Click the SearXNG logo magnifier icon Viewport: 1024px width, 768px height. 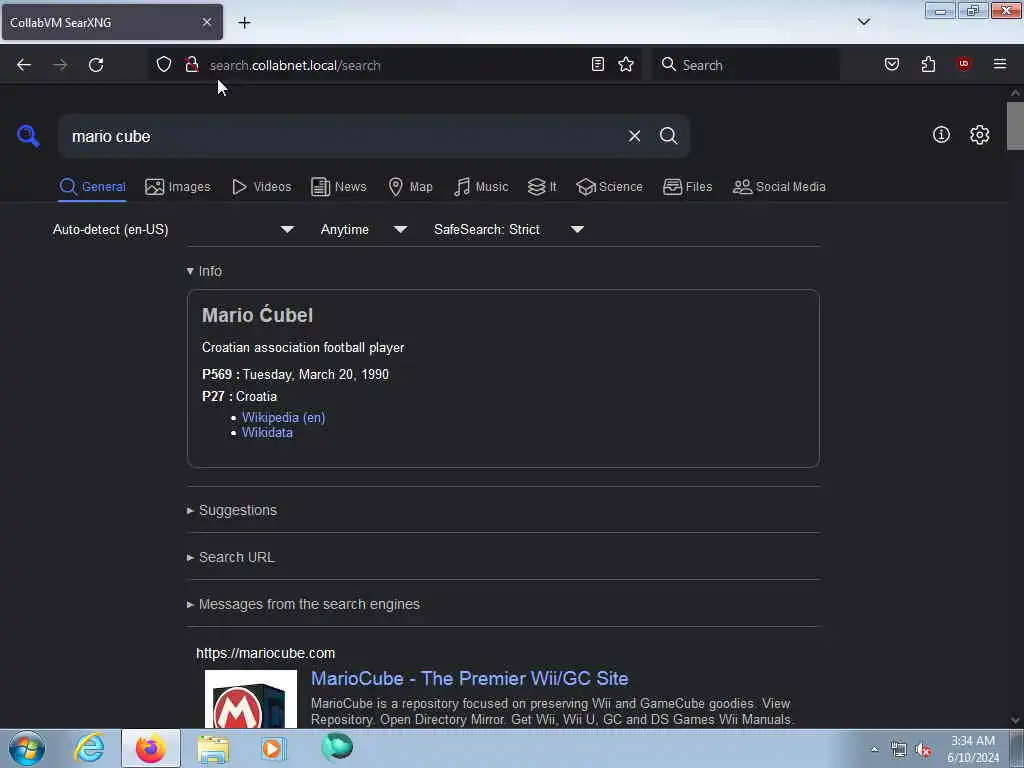(x=28, y=136)
